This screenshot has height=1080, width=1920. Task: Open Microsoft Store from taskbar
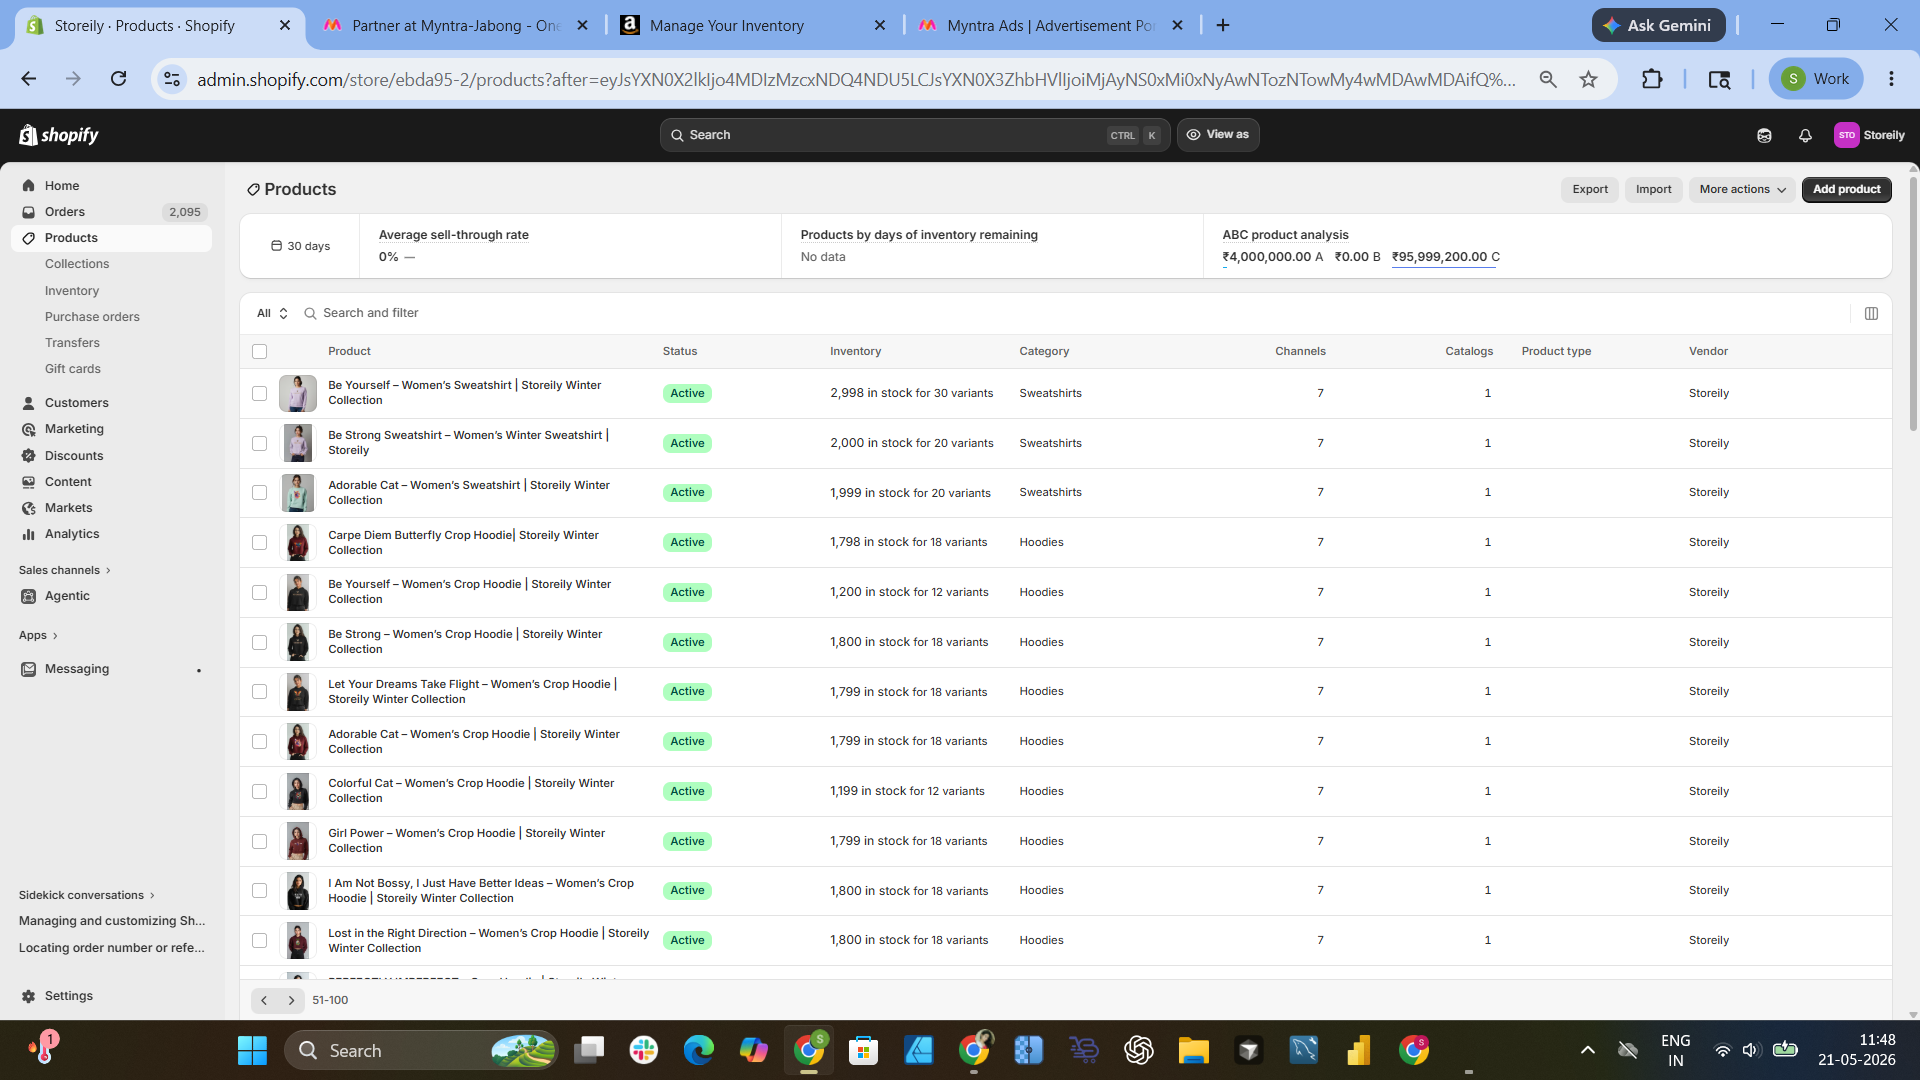tap(863, 1051)
